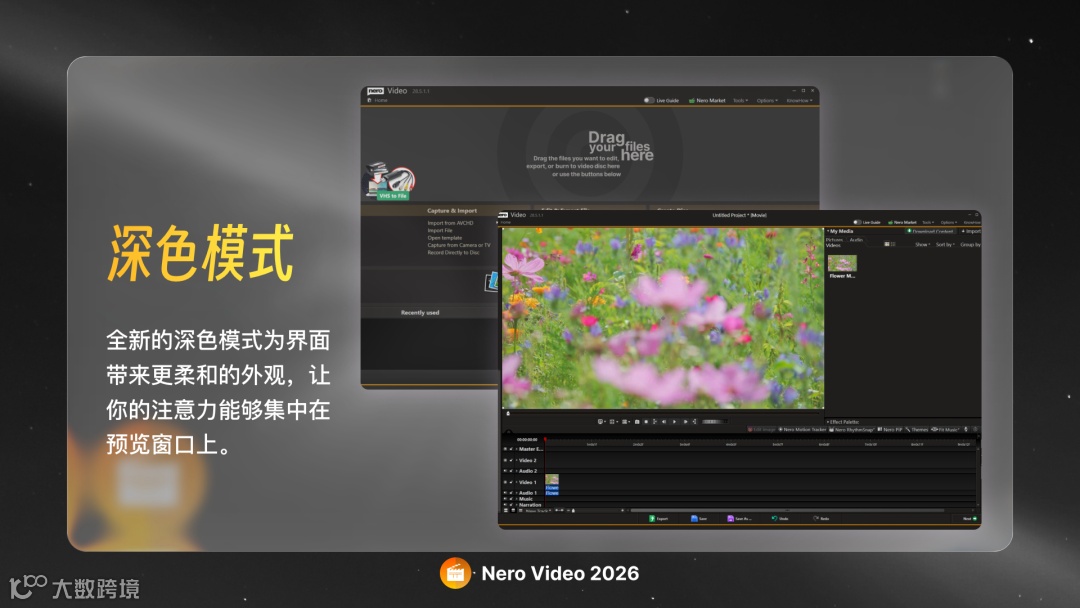Open Nero RhythmSnap tool
Screen dimensions: 1080x608
coord(852,430)
